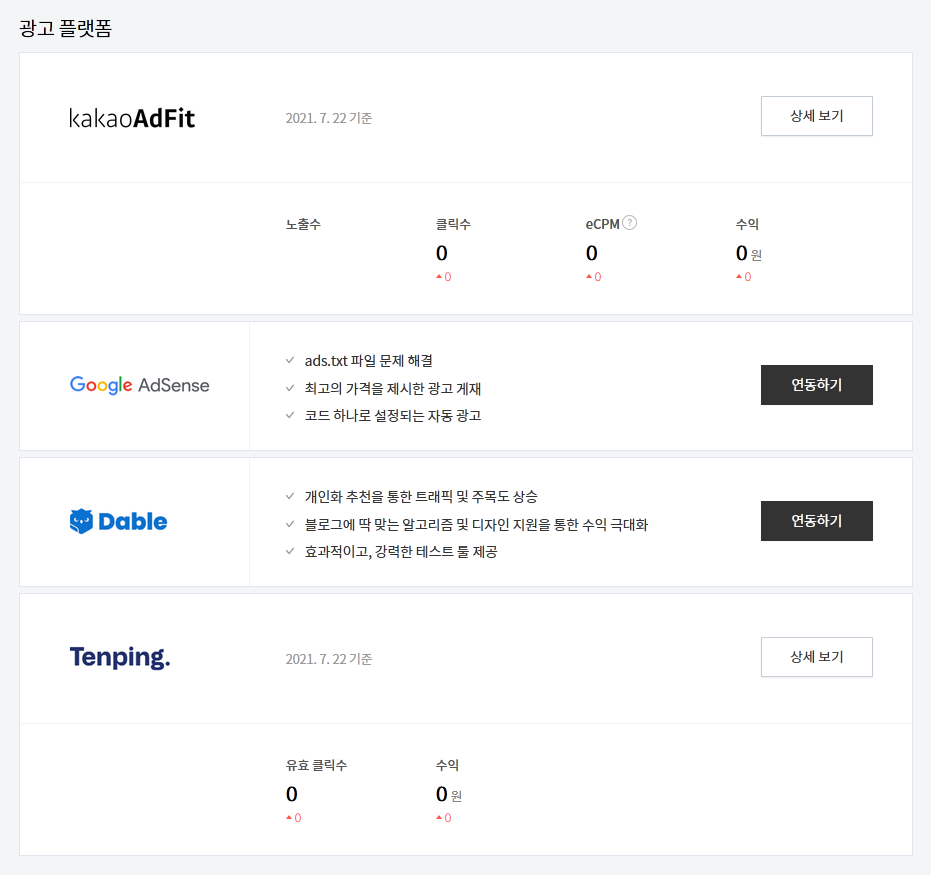Screen dimensions: 931x875
Task: Select the 노출수 label
Action: point(303,224)
